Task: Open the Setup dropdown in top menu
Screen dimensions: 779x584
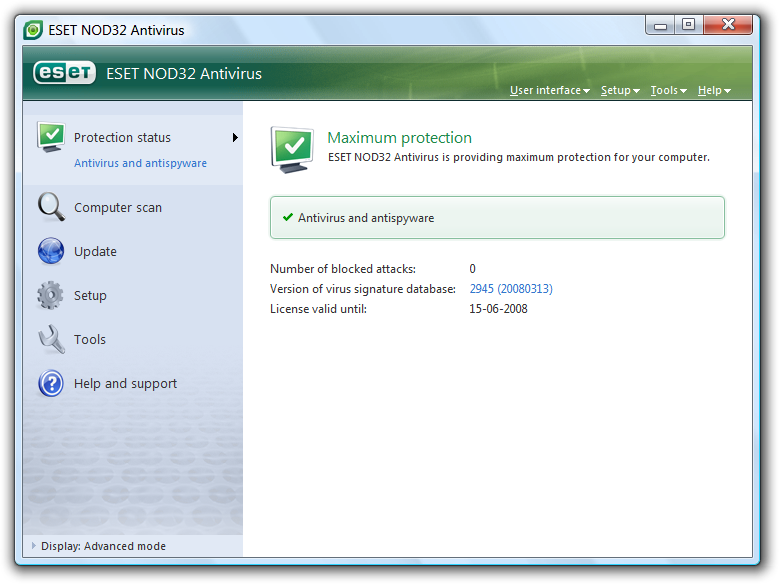Action: click(619, 91)
